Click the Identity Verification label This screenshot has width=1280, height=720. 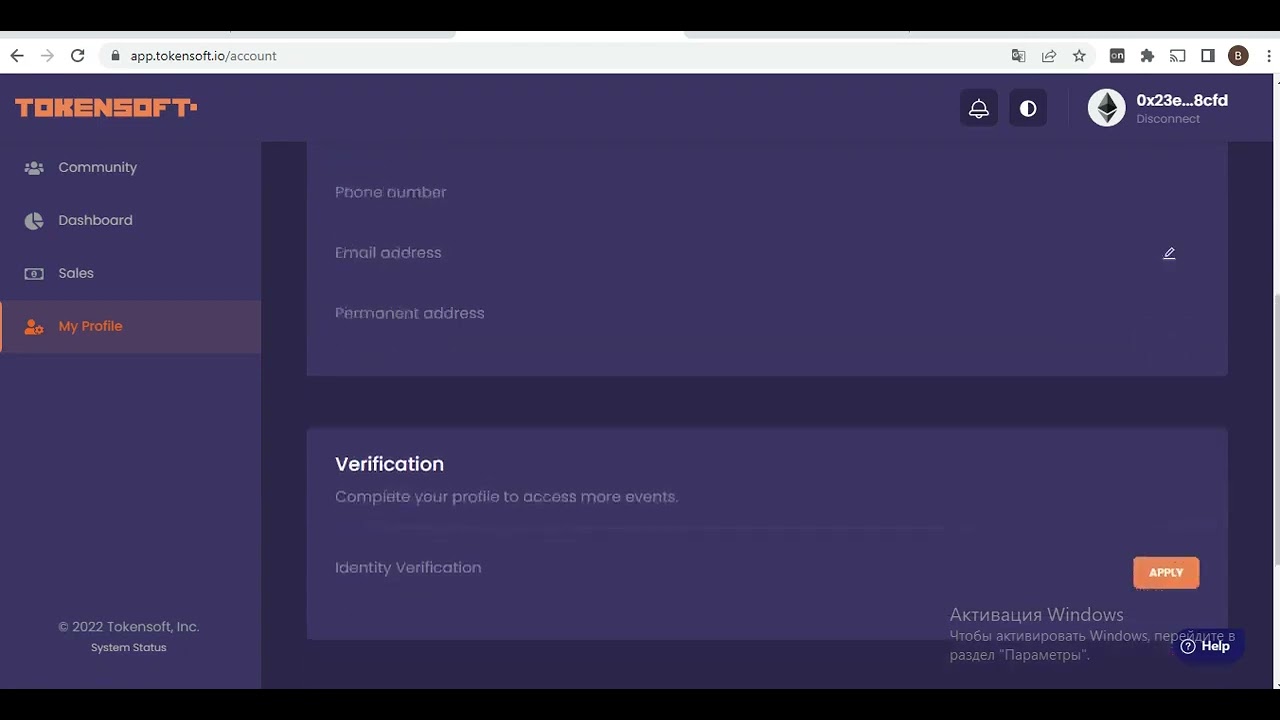pos(408,567)
